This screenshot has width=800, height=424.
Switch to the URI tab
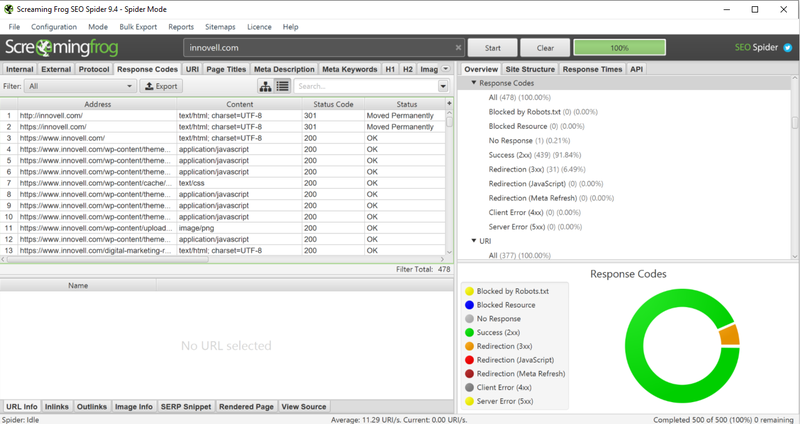(x=192, y=69)
